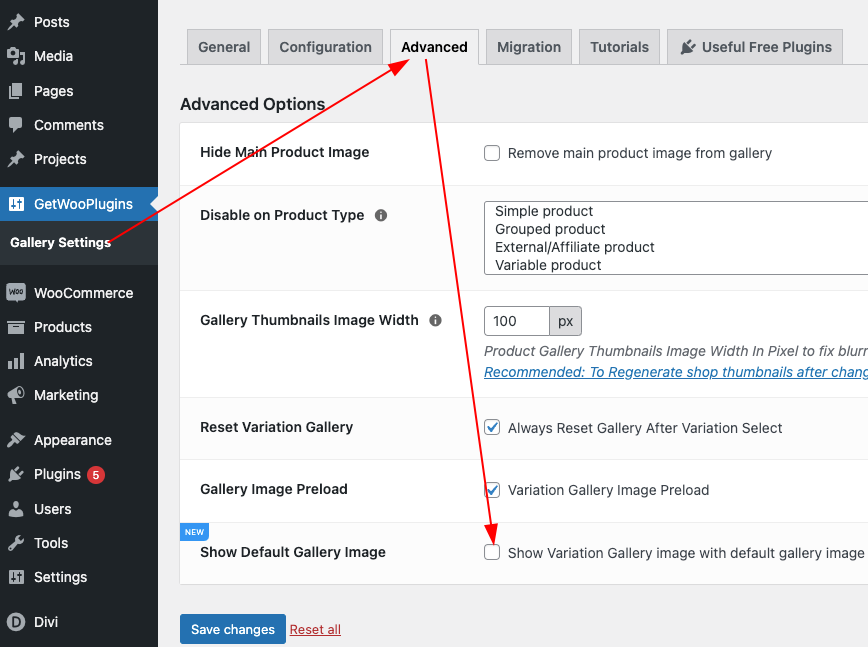
Task: Switch to the General tab
Action: click(x=224, y=47)
